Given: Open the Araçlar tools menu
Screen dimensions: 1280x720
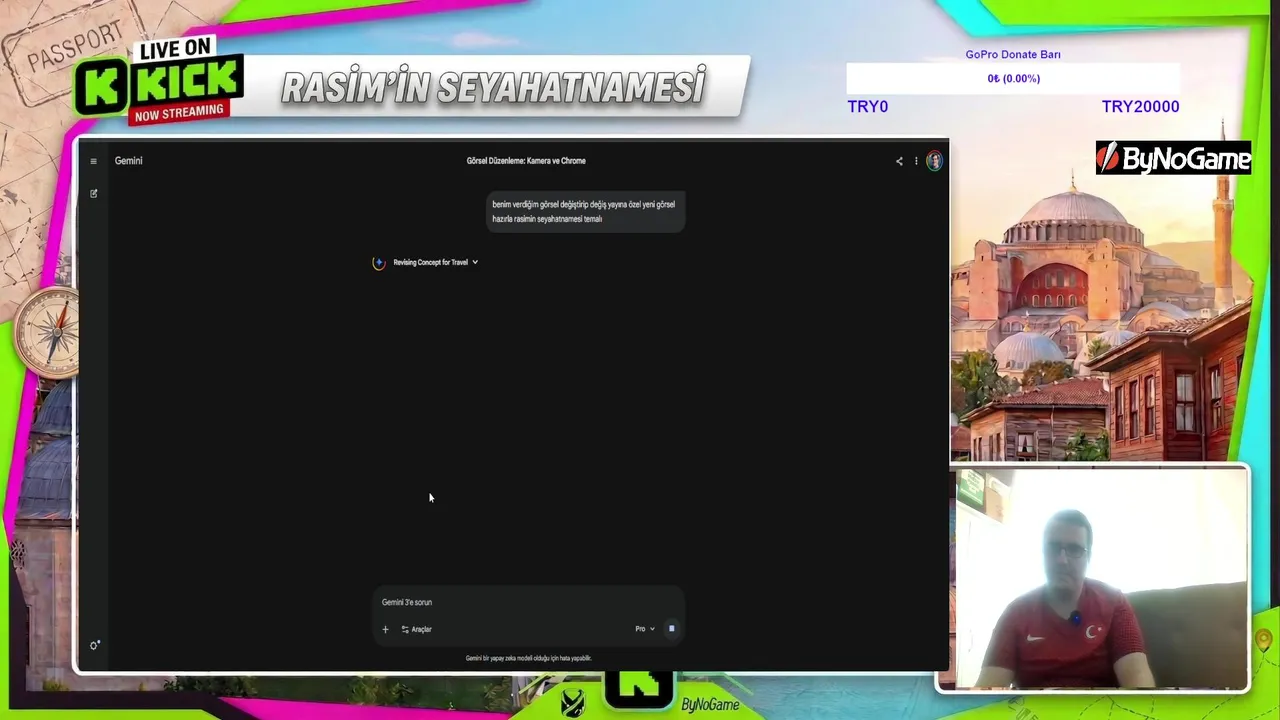Looking at the screenshot, I should point(416,629).
